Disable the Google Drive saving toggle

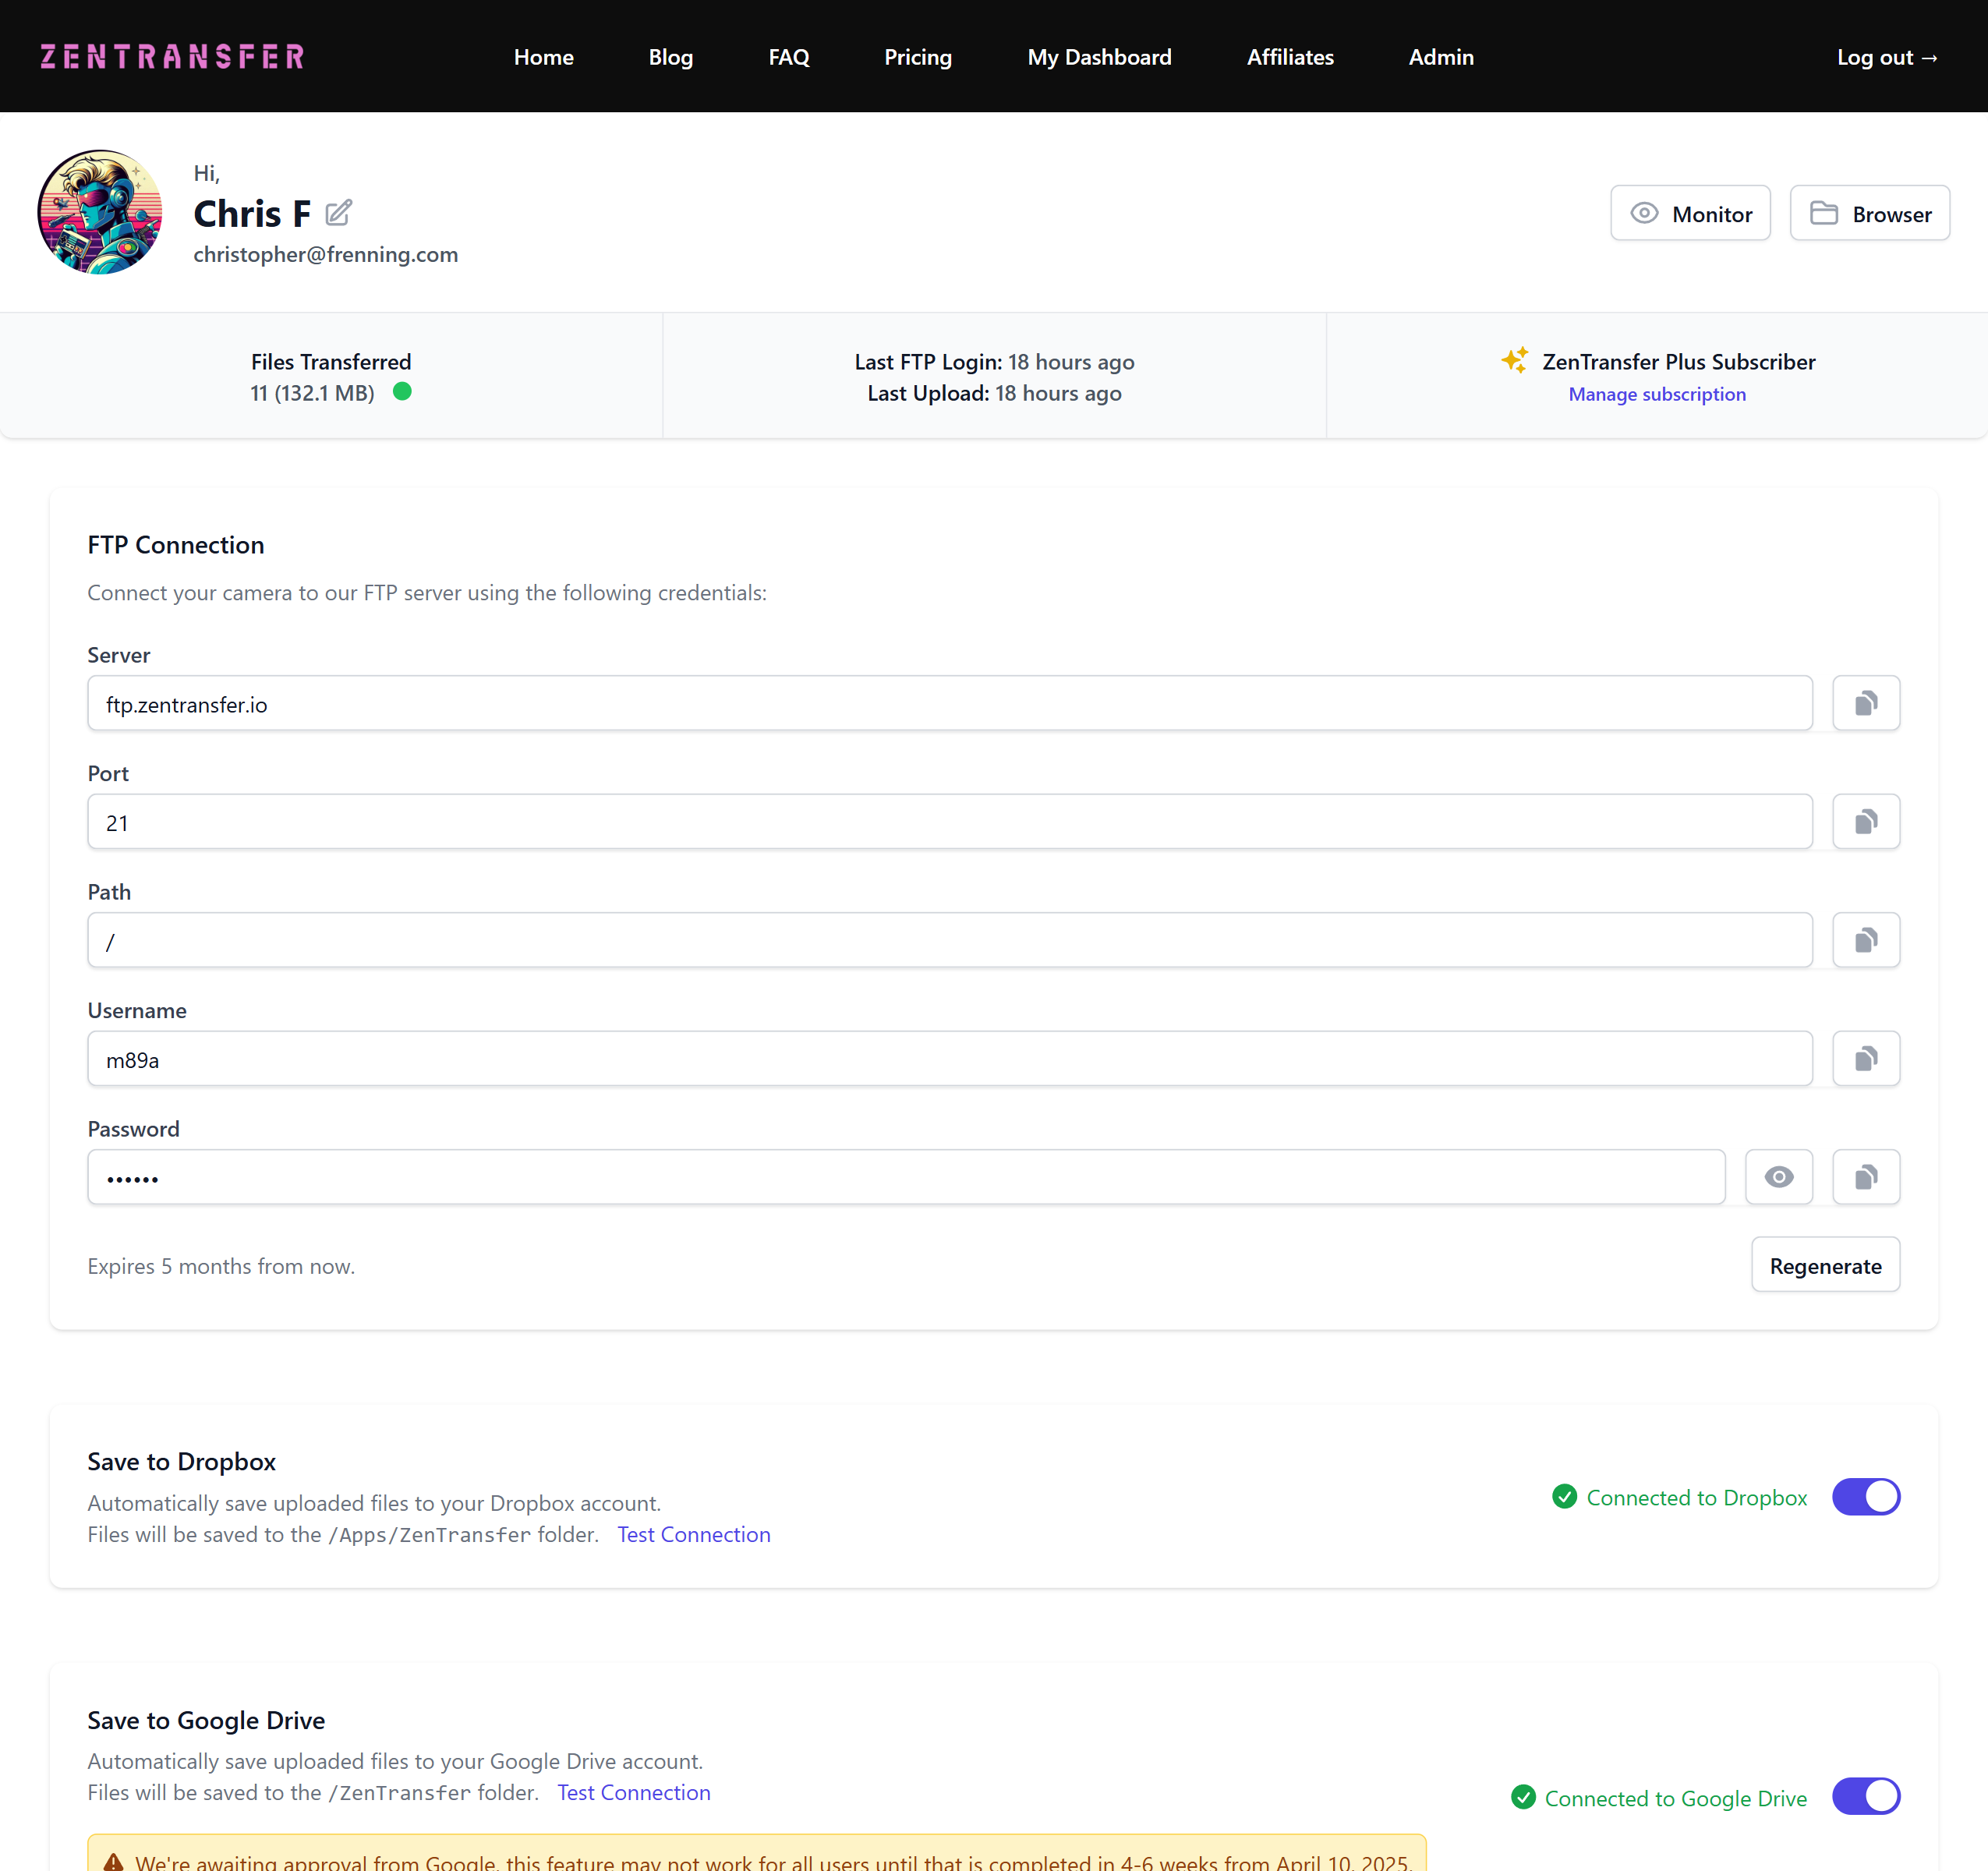[1865, 1796]
